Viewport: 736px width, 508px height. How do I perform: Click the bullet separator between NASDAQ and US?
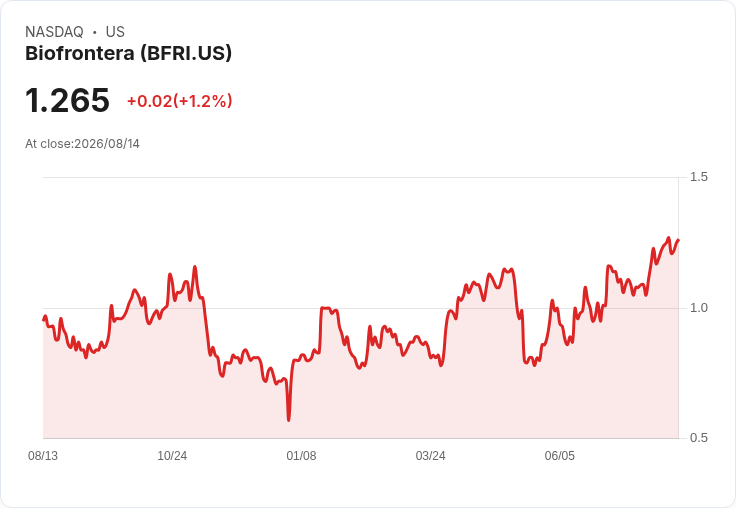tap(94, 32)
